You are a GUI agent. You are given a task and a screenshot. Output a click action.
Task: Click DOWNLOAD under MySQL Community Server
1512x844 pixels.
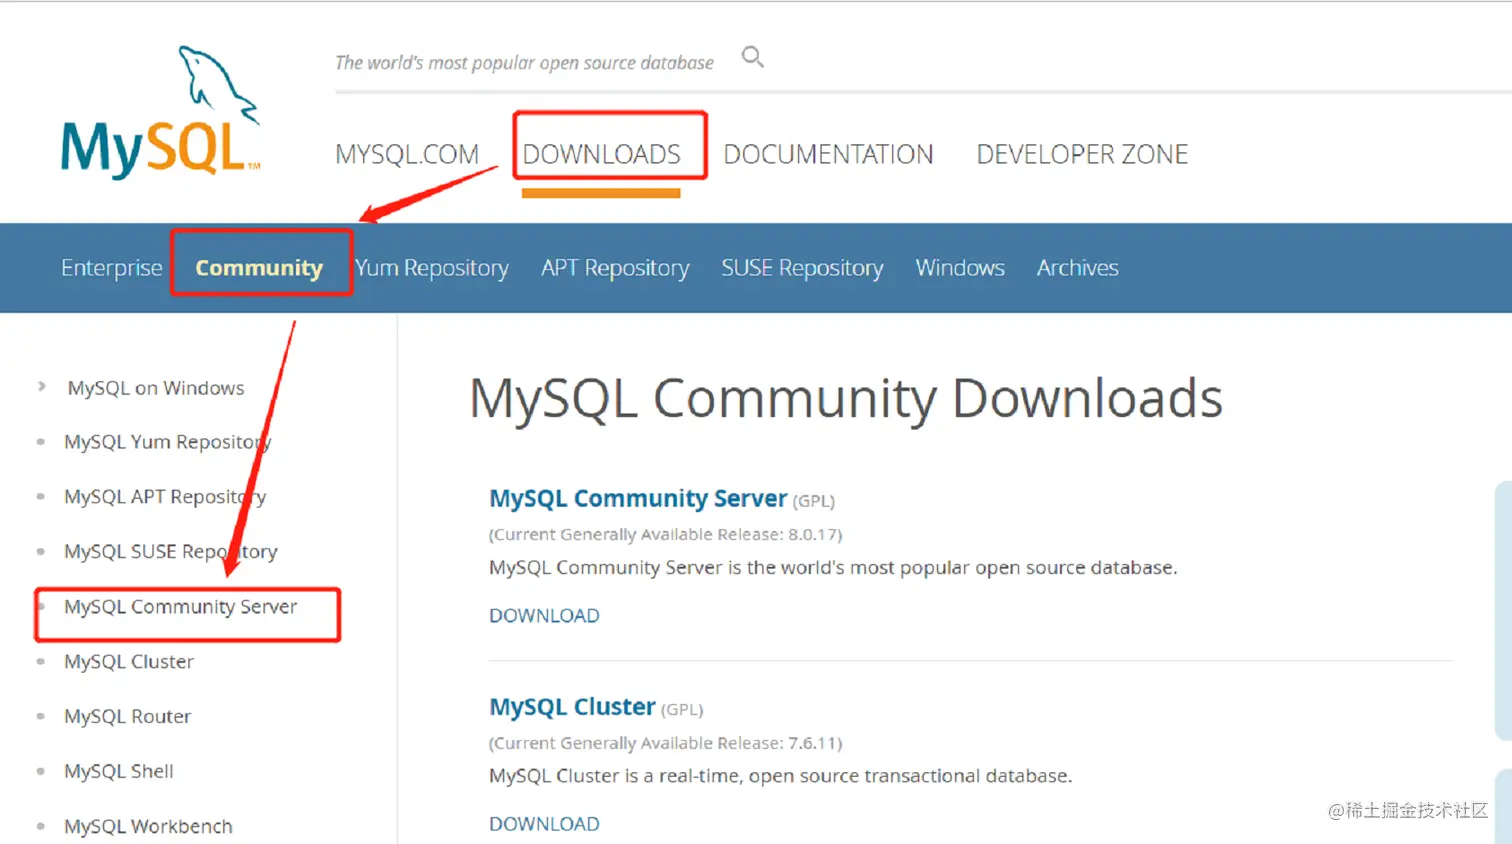pos(544,616)
